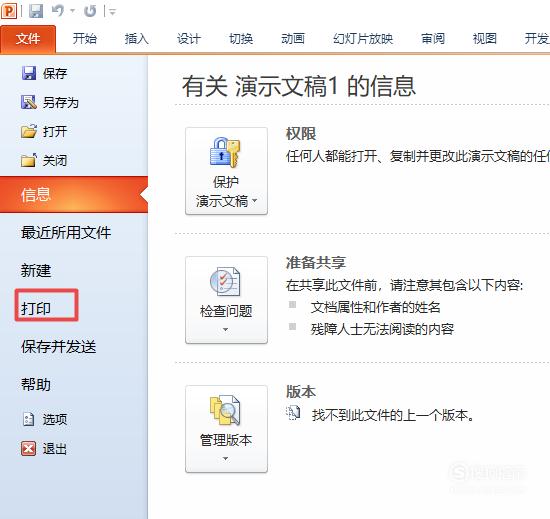Choose 打印 in backstage menu
This screenshot has width=550, height=519.
36,309
